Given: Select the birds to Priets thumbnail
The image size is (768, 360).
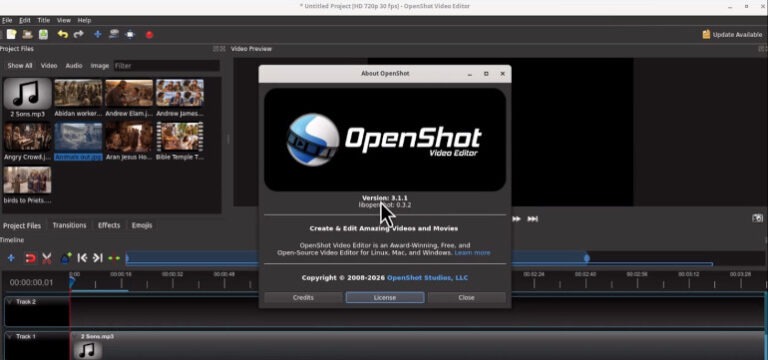Looking at the screenshot, I should pos(27,180).
